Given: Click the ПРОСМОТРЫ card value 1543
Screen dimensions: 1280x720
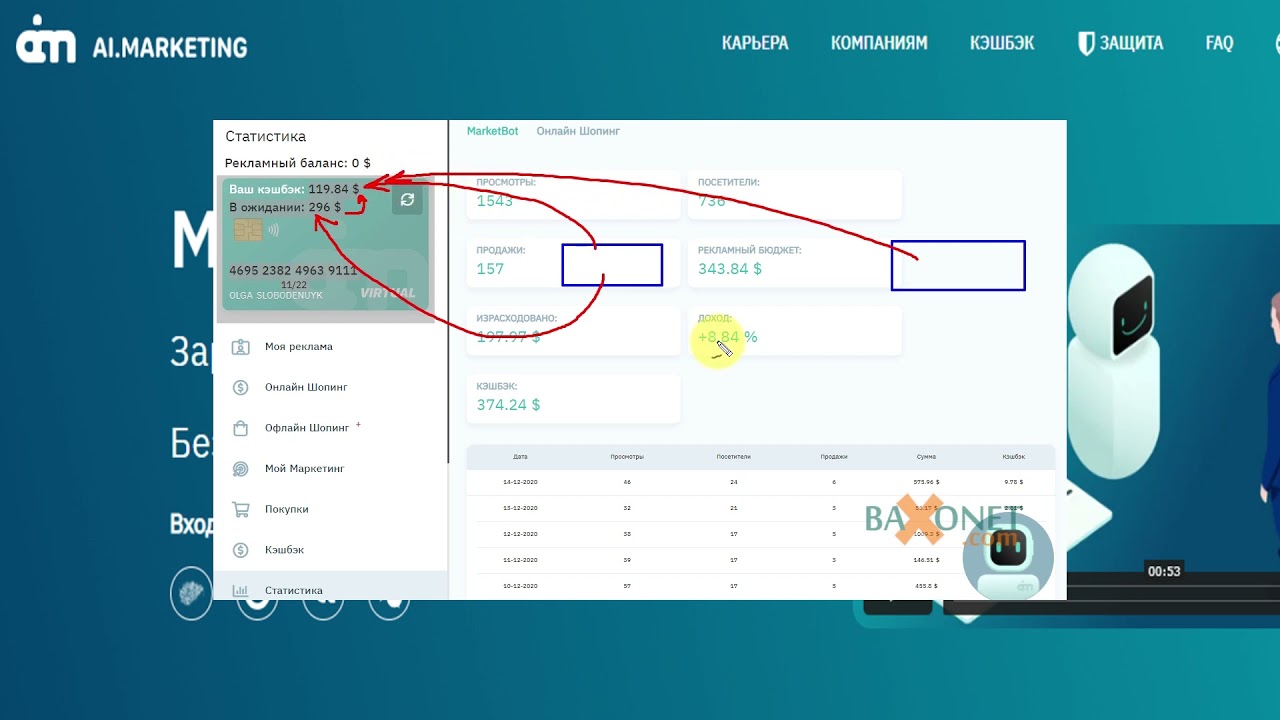Looking at the screenshot, I should pos(495,201).
